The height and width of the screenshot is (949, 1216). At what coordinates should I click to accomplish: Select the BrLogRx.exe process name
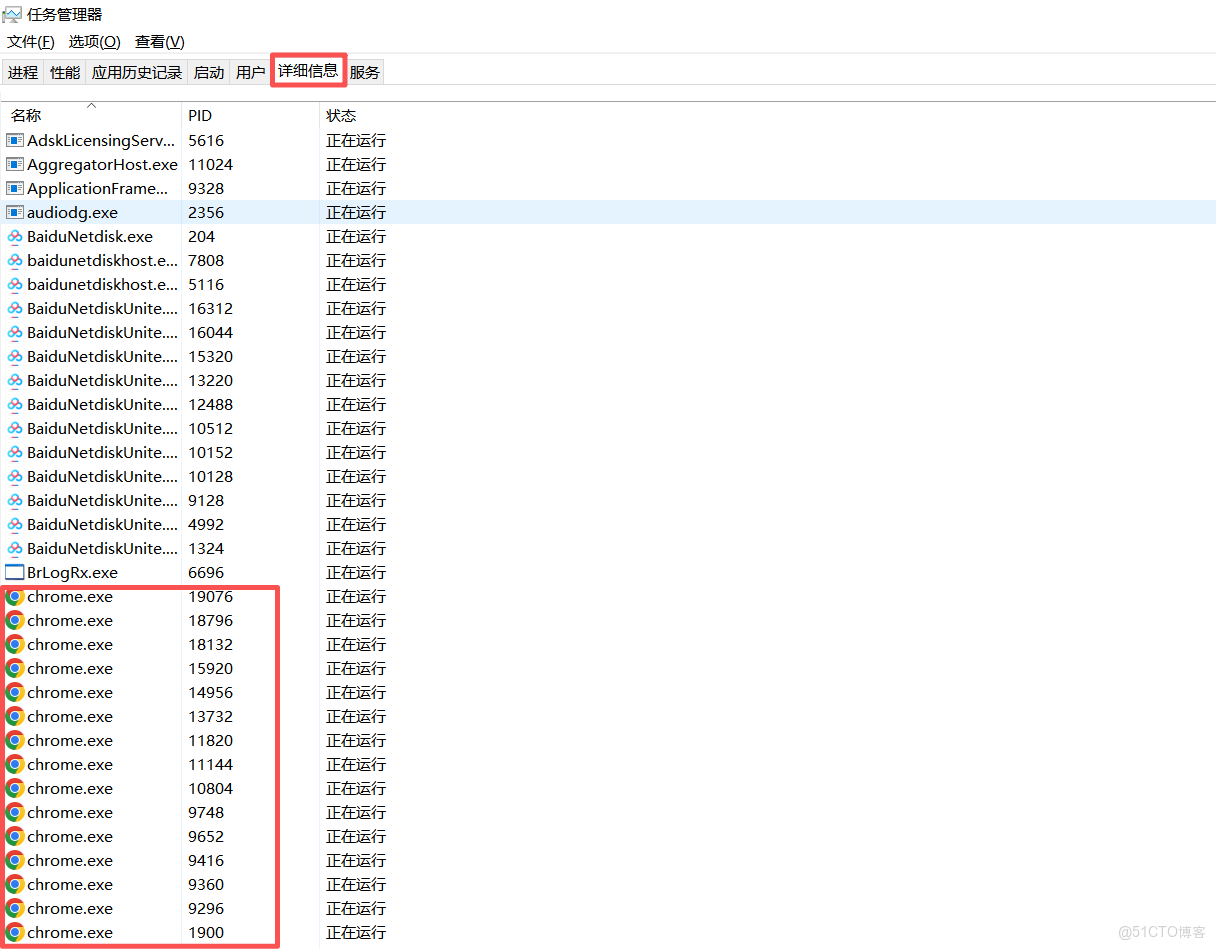click(x=72, y=572)
